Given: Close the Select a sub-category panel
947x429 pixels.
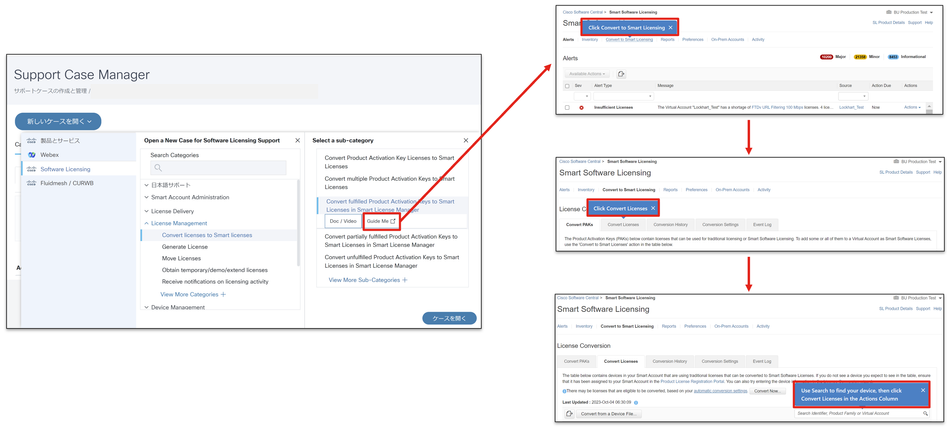Looking at the screenshot, I should pyautogui.click(x=466, y=140).
